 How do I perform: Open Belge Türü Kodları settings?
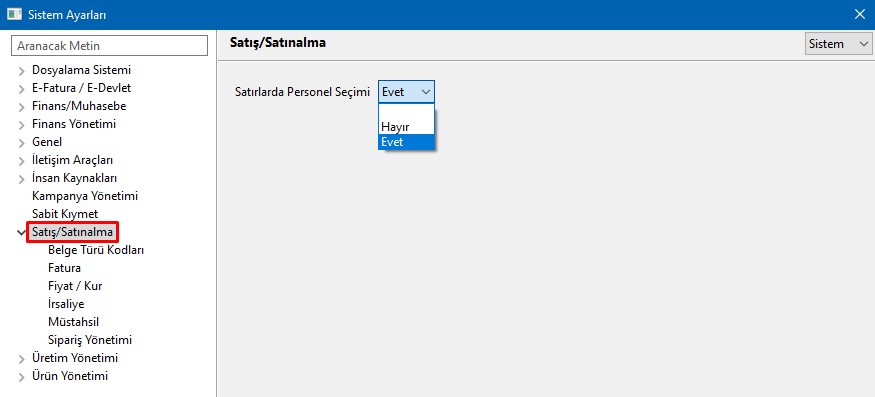pos(96,250)
